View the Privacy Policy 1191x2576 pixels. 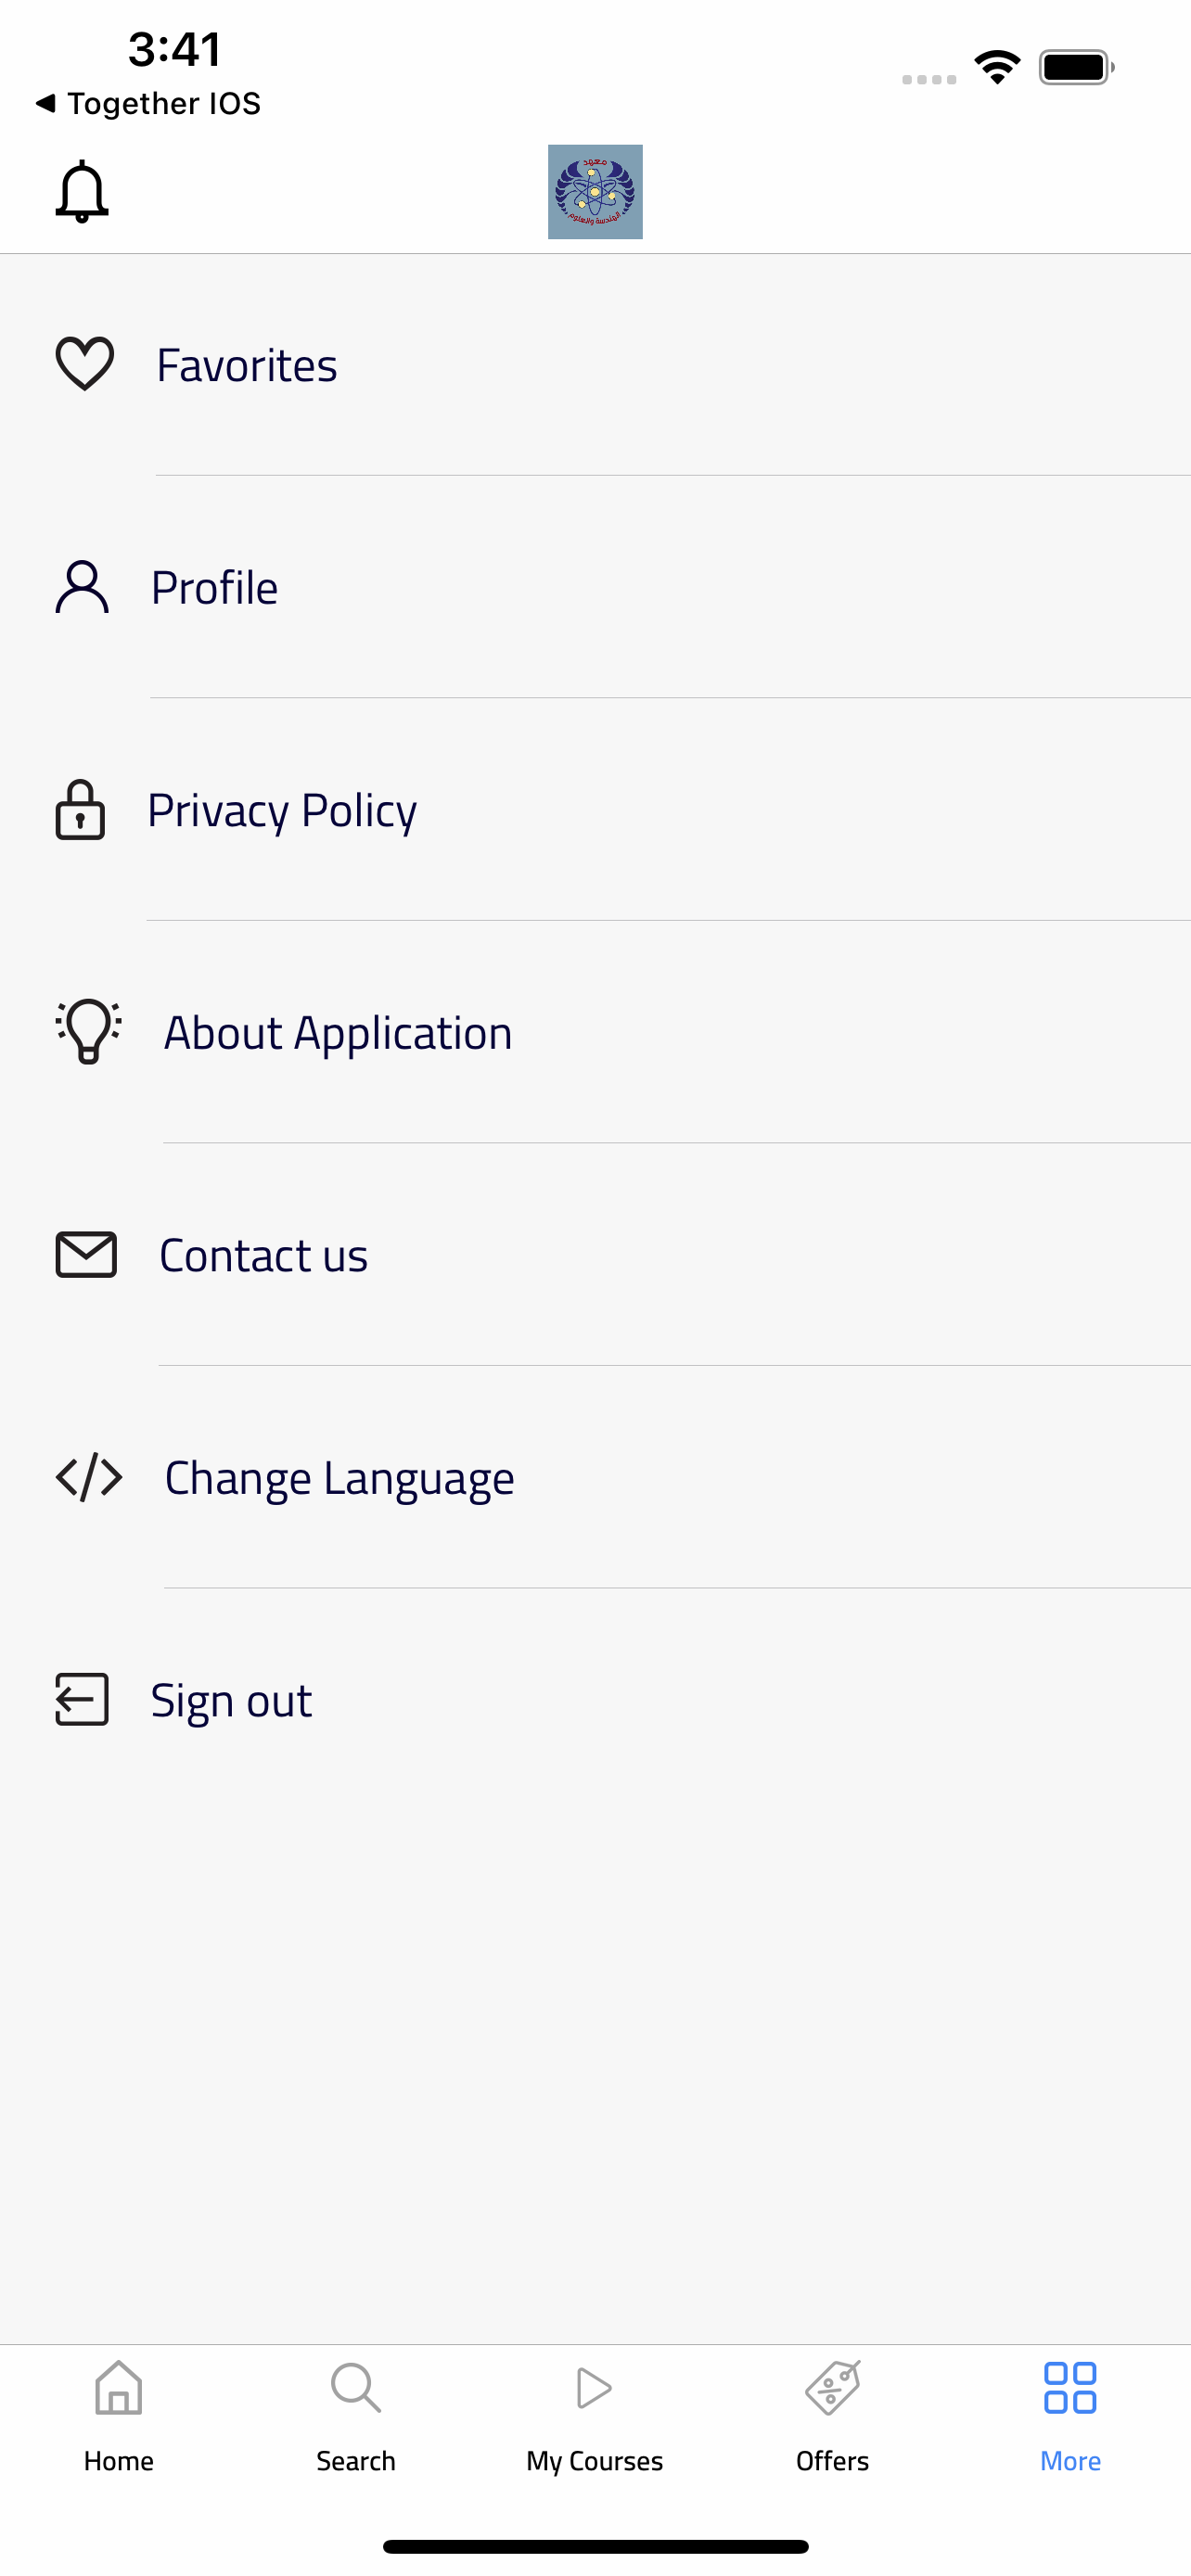click(x=595, y=810)
